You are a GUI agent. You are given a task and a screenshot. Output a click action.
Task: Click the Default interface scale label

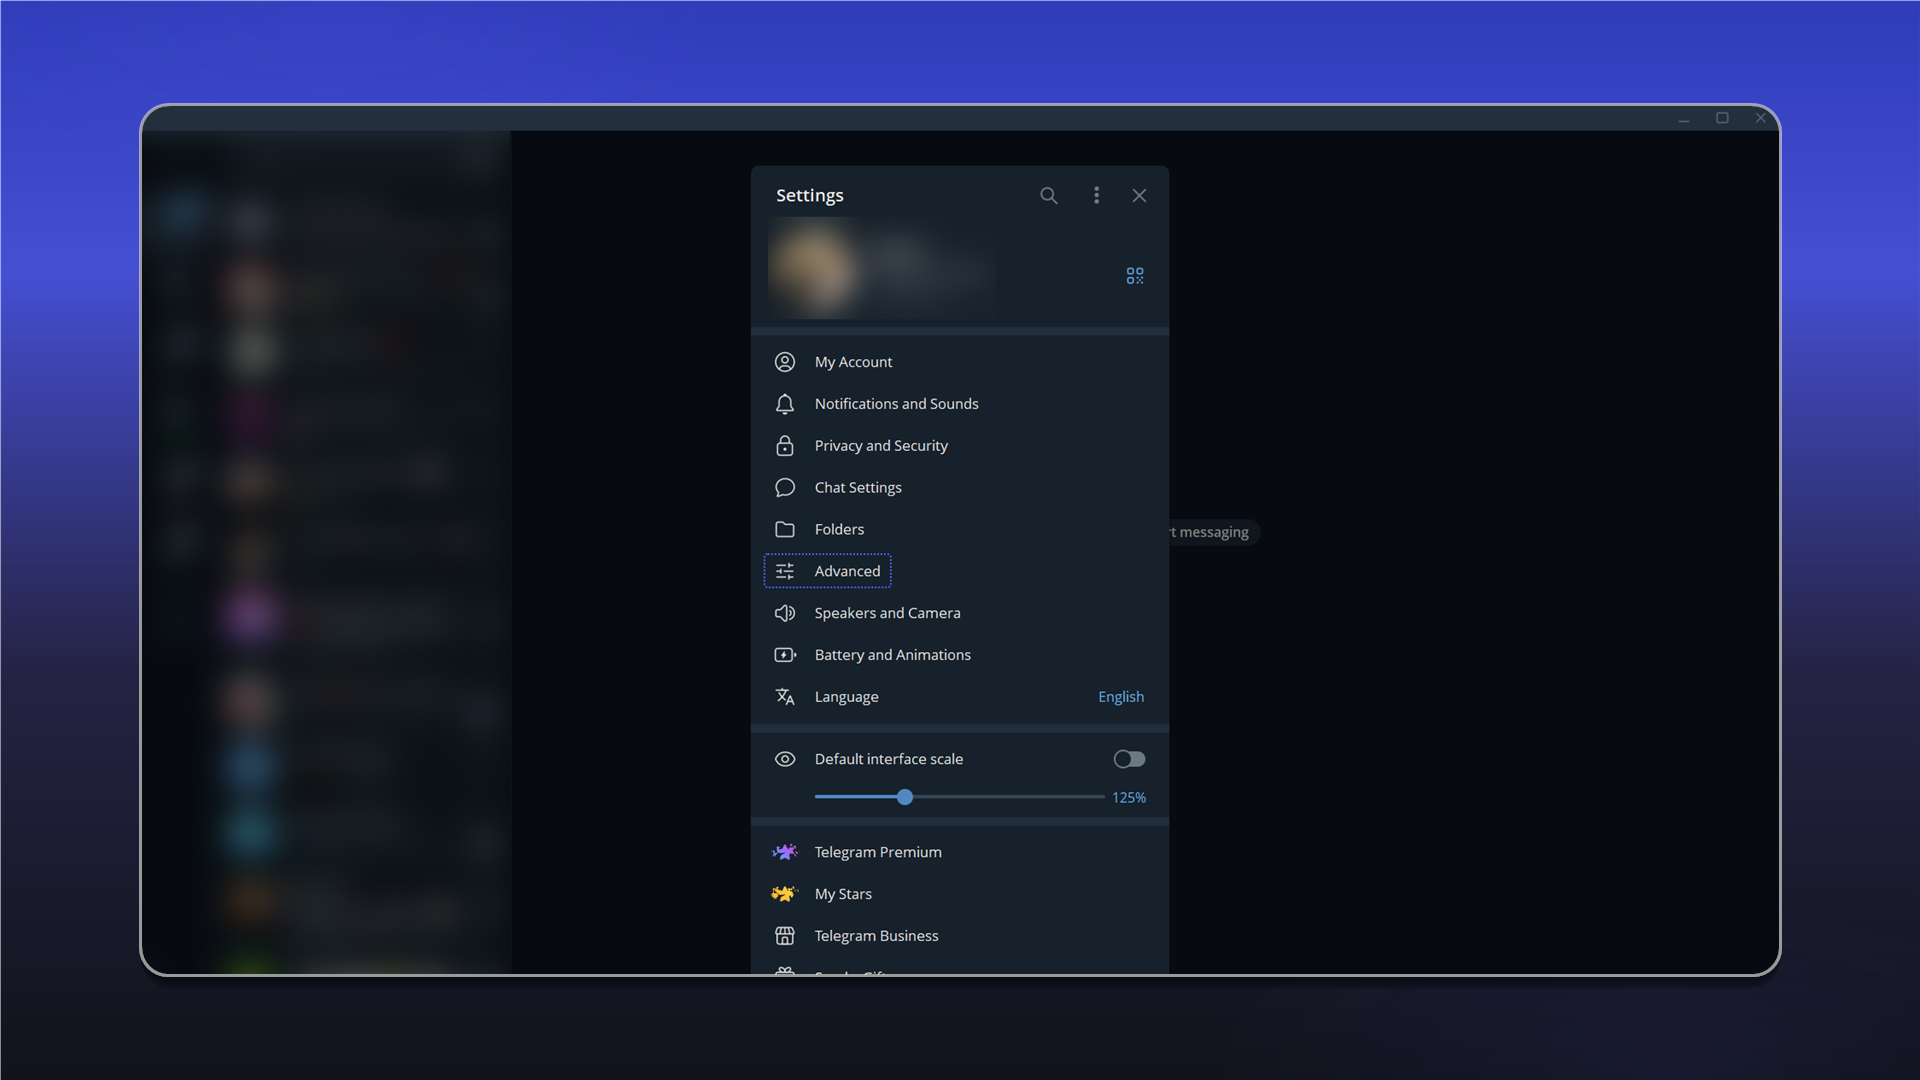point(889,759)
